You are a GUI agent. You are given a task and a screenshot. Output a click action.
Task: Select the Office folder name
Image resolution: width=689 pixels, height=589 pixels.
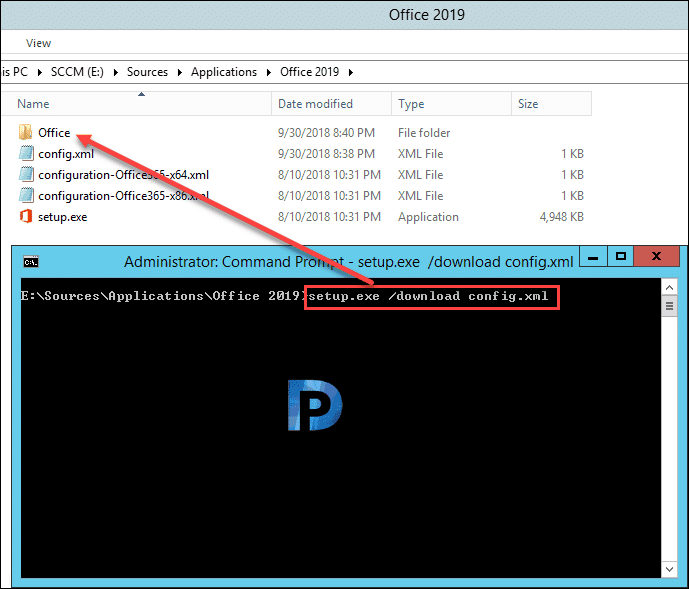click(54, 132)
